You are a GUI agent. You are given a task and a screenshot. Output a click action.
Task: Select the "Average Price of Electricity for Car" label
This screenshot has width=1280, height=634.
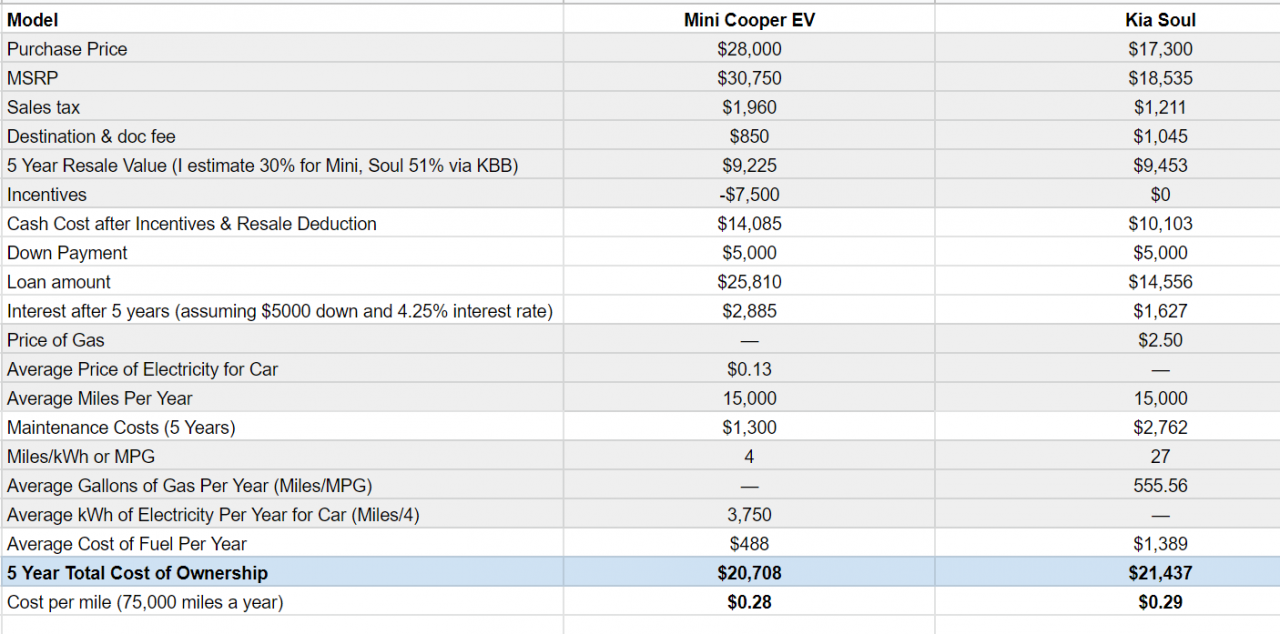pos(142,369)
